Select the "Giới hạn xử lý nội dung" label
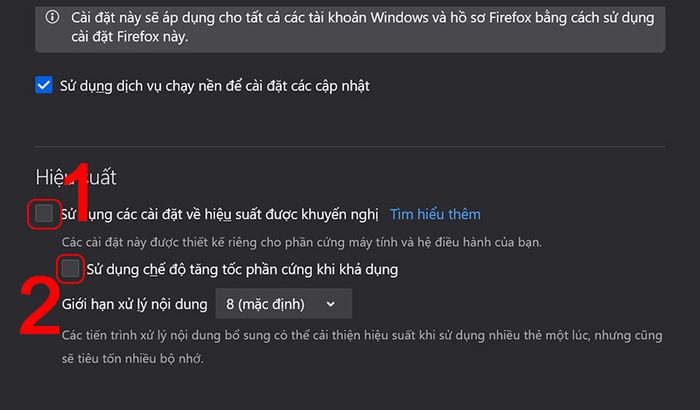Viewport: 700px width, 410px height. tap(134, 304)
